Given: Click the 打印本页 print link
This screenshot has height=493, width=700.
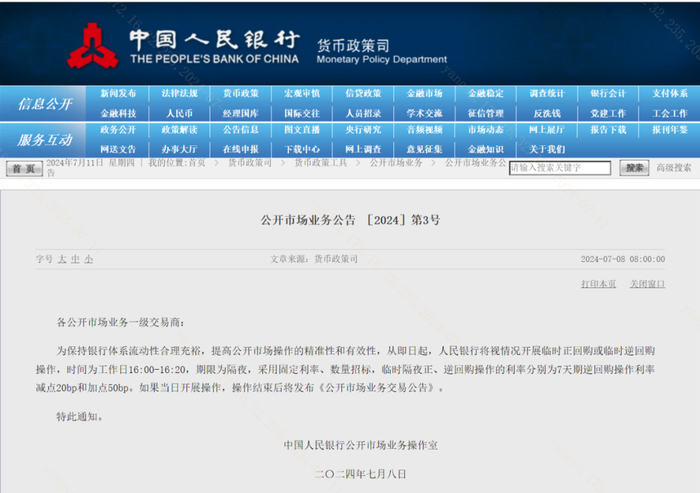Looking at the screenshot, I should [x=599, y=284].
